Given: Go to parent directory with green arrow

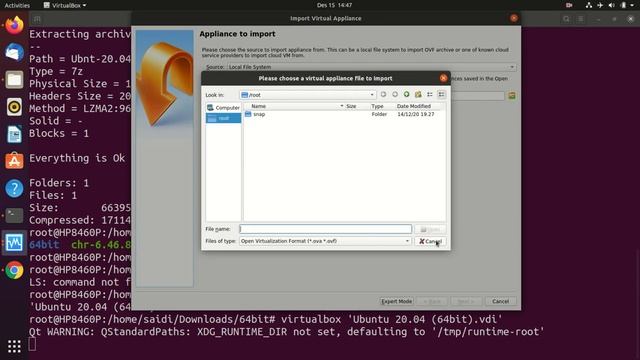Looking at the screenshot, I should pos(407,95).
